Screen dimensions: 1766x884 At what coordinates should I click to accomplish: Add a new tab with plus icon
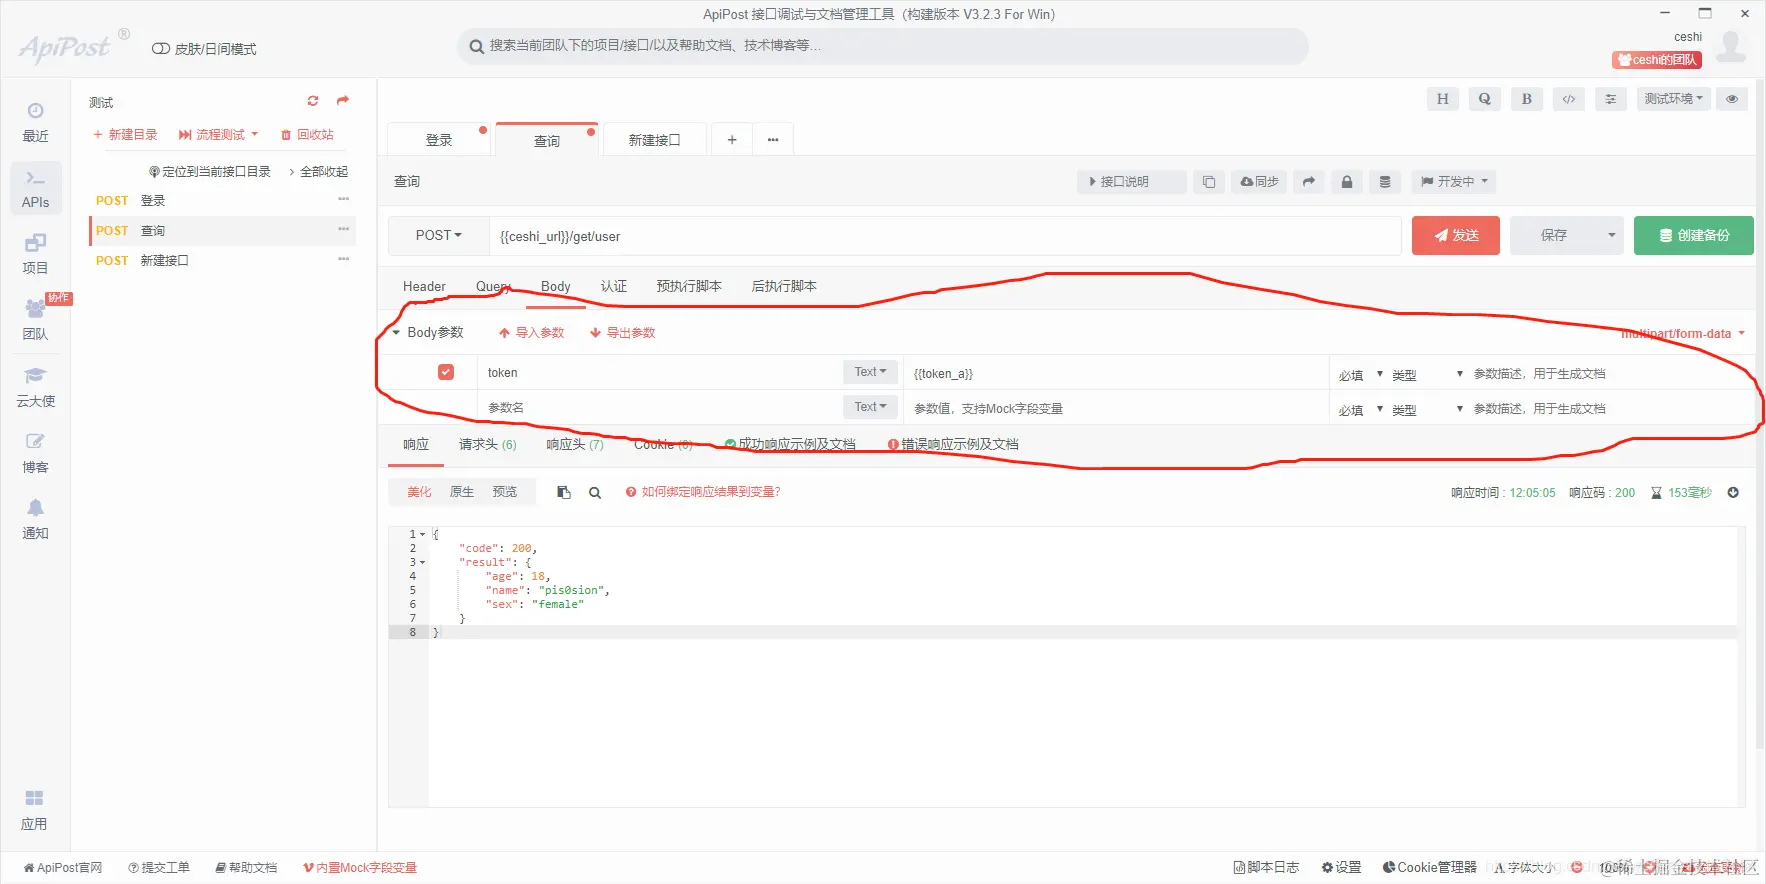tap(732, 140)
